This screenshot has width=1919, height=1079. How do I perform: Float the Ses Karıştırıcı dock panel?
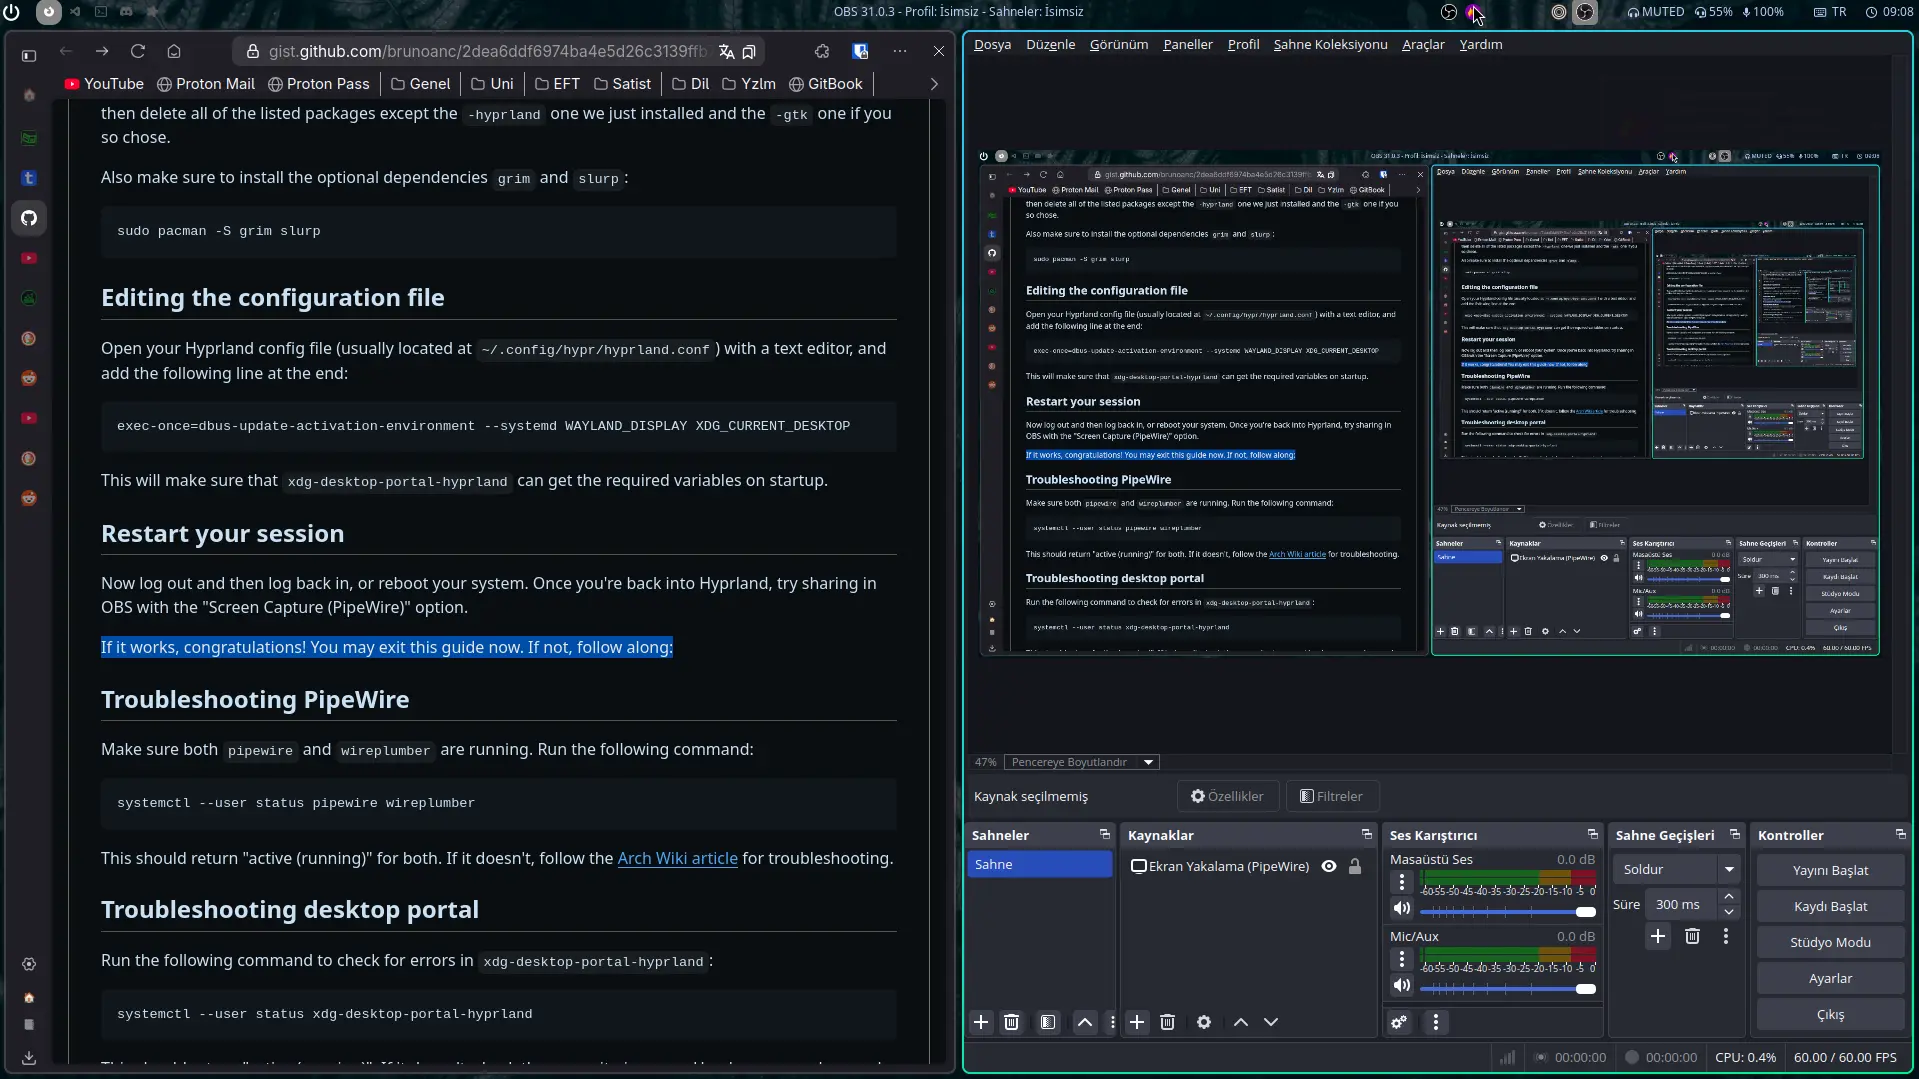(1593, 834)
